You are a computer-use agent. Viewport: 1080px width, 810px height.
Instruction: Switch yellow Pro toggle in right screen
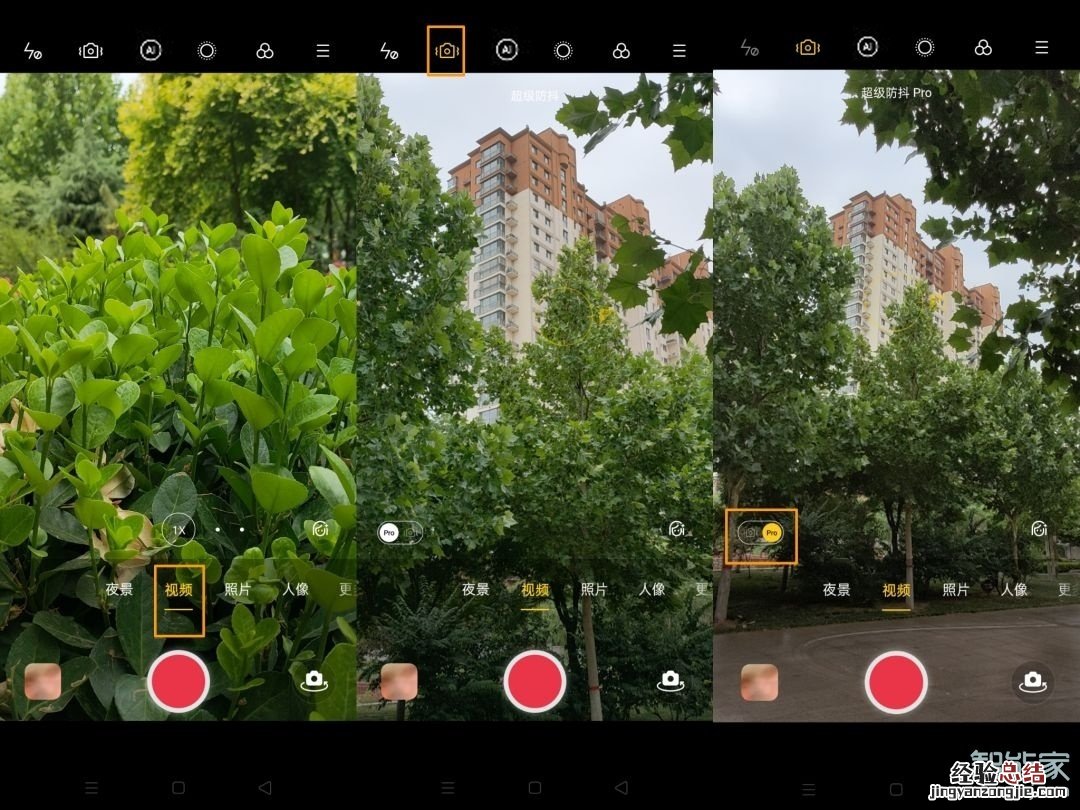[760, 532]
